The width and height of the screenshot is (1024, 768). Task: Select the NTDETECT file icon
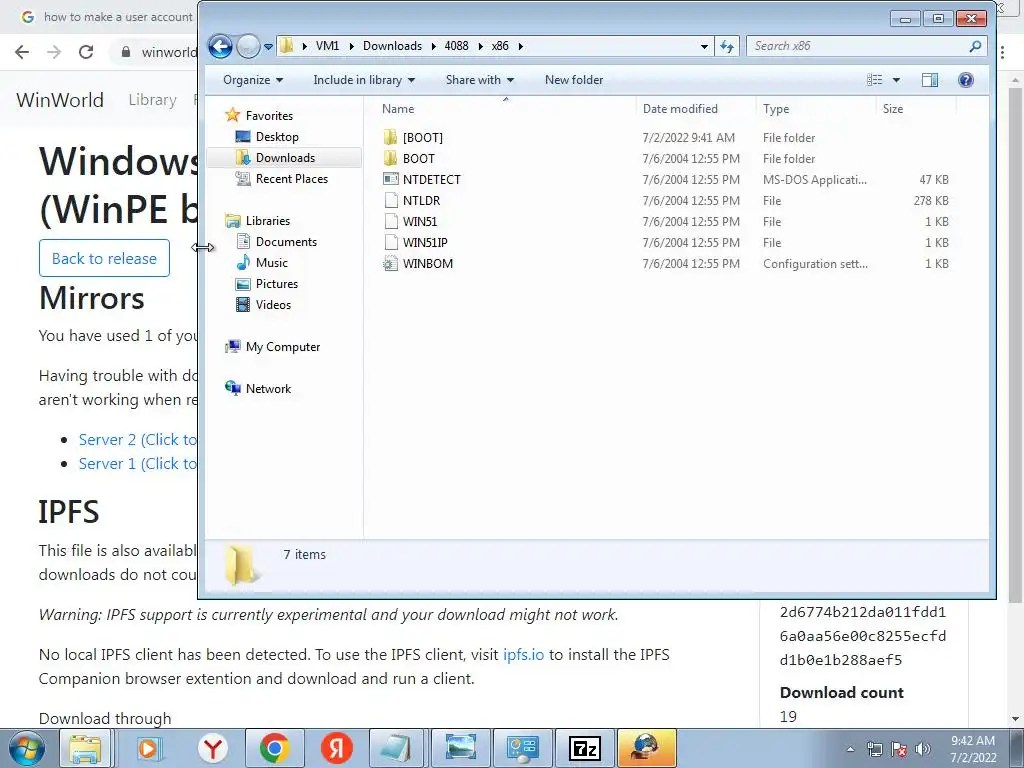(391, 179)
